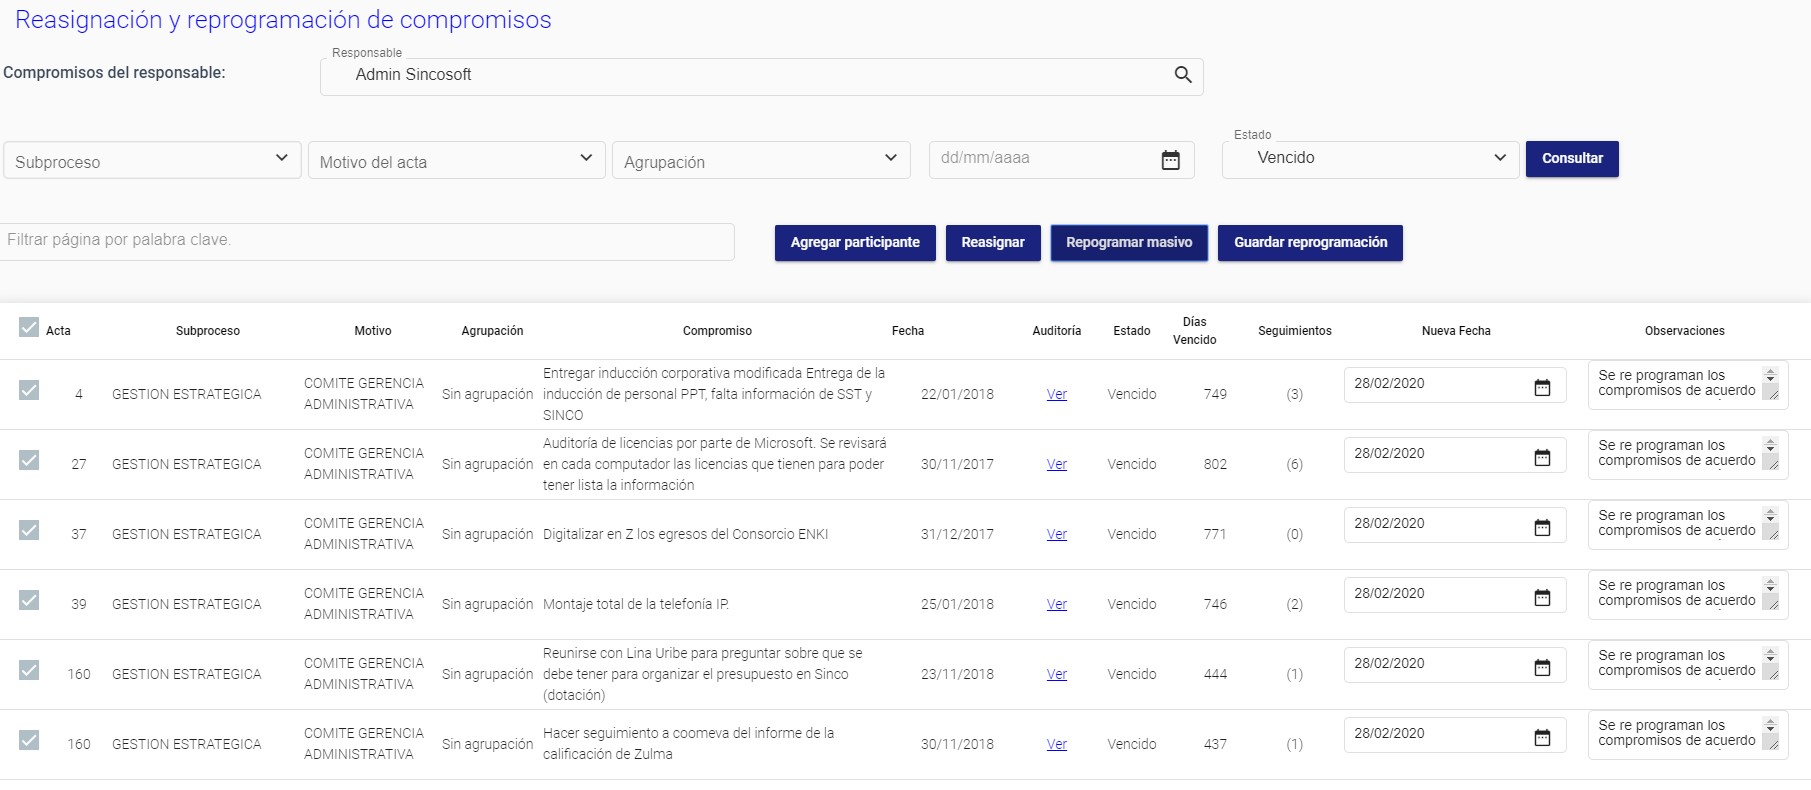Click the dd/mm/aaaa date filter field
The image size is (1811, 790).
tap(1061, 159)
